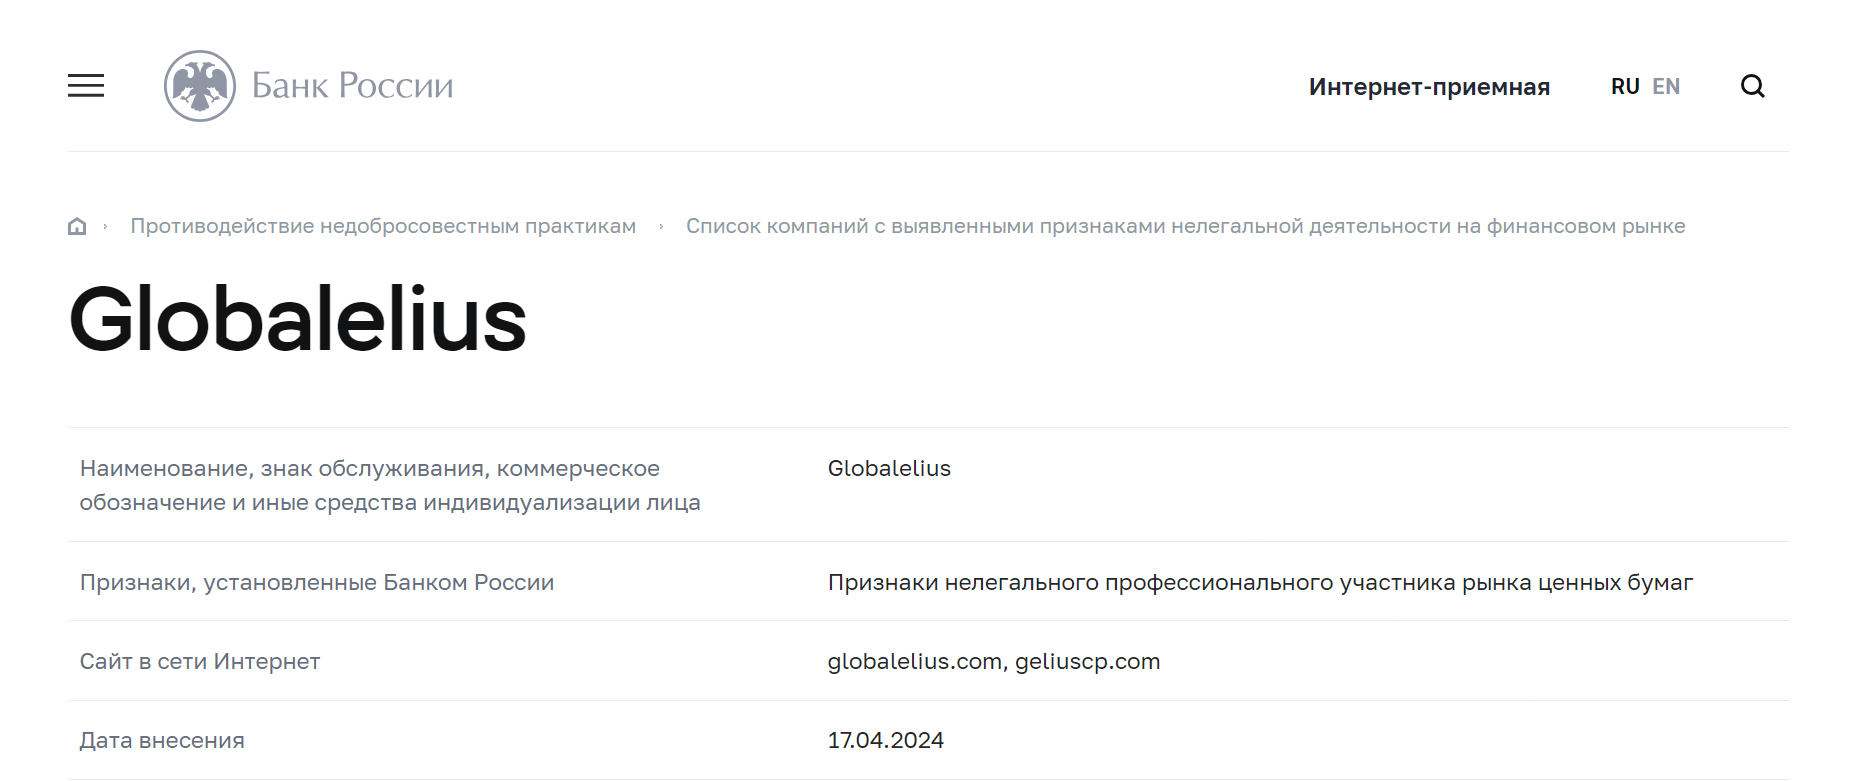Click the date value 17.04.2024
The image size is (1854, 781).
(x=885, y=740)
